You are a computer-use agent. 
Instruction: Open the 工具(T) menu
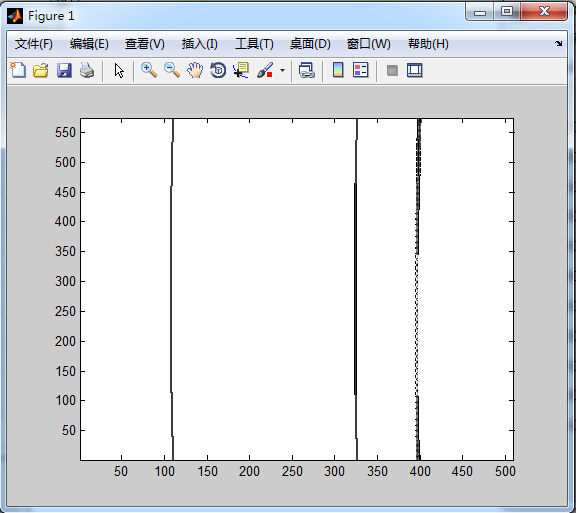[x=254, y=44]
